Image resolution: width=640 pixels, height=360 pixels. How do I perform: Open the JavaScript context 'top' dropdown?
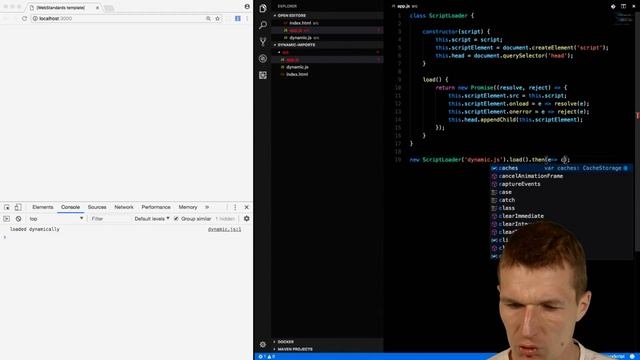click(56, 219)
